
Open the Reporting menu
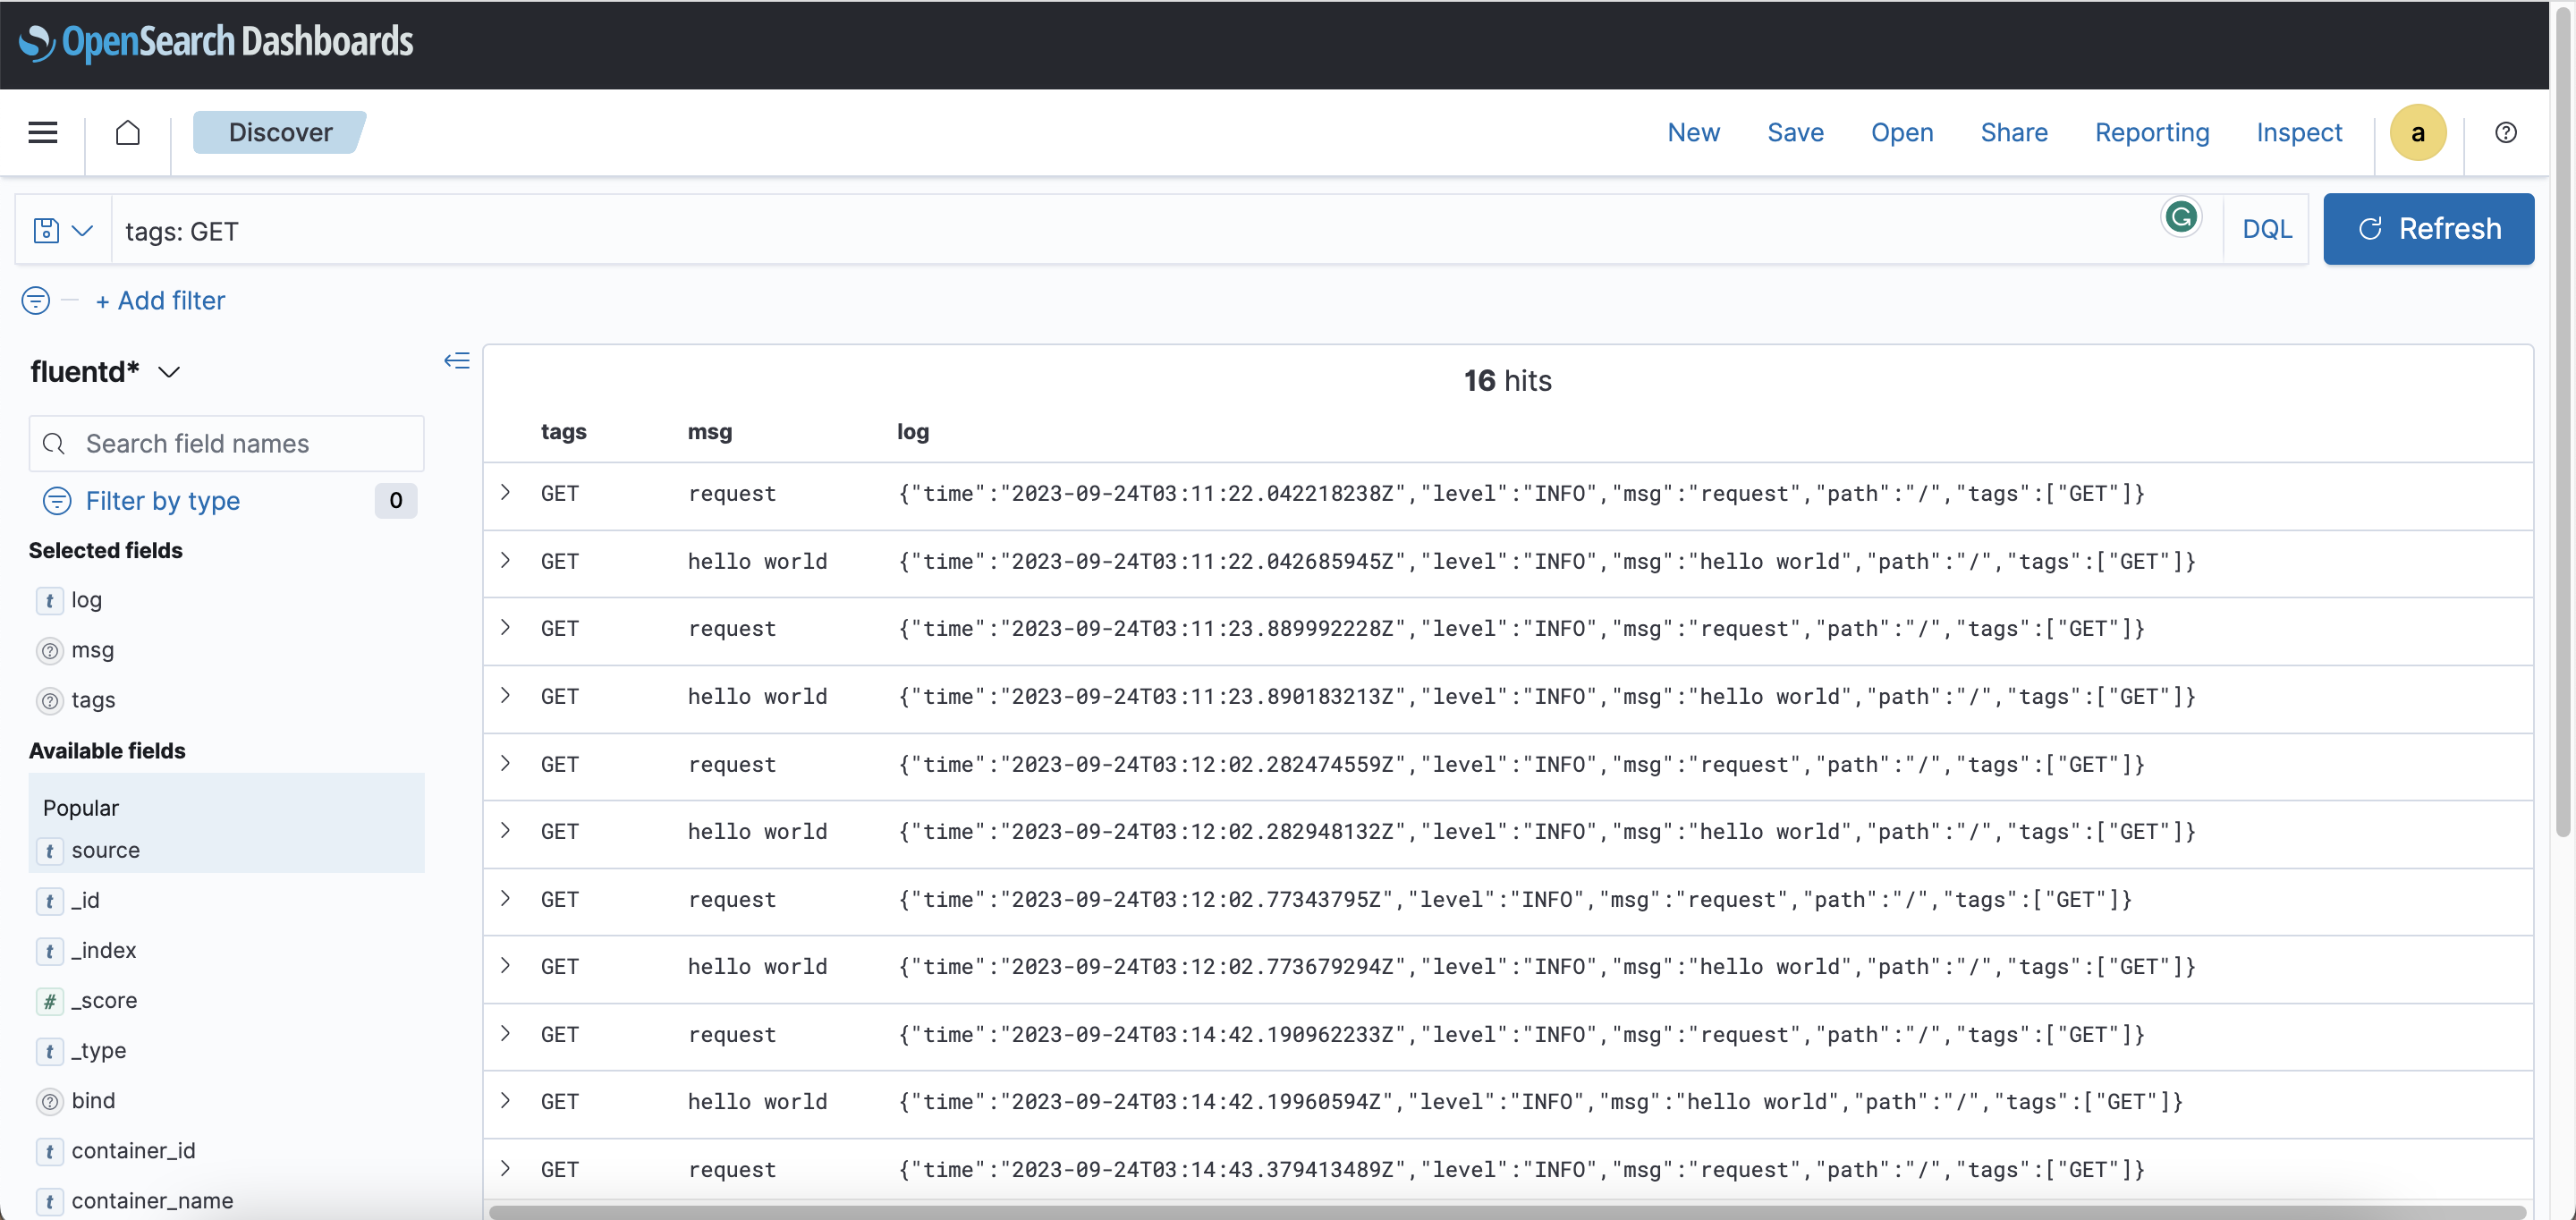tap(2151, 132)
